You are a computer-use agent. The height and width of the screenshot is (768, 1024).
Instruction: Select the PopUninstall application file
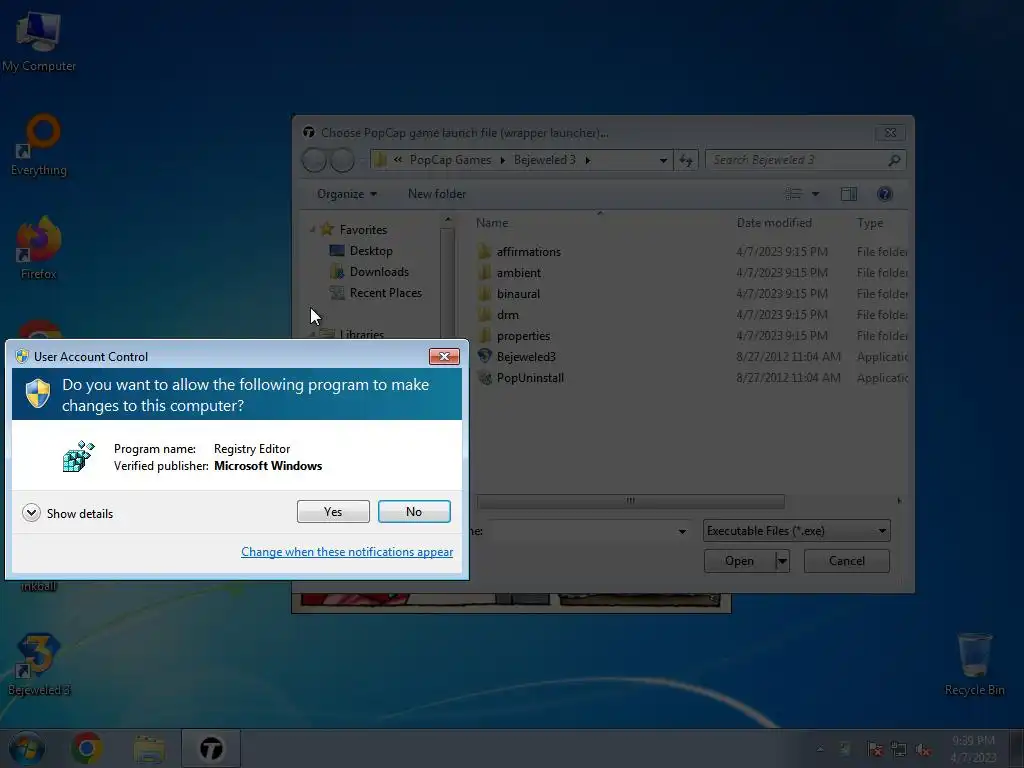(530, 377)
